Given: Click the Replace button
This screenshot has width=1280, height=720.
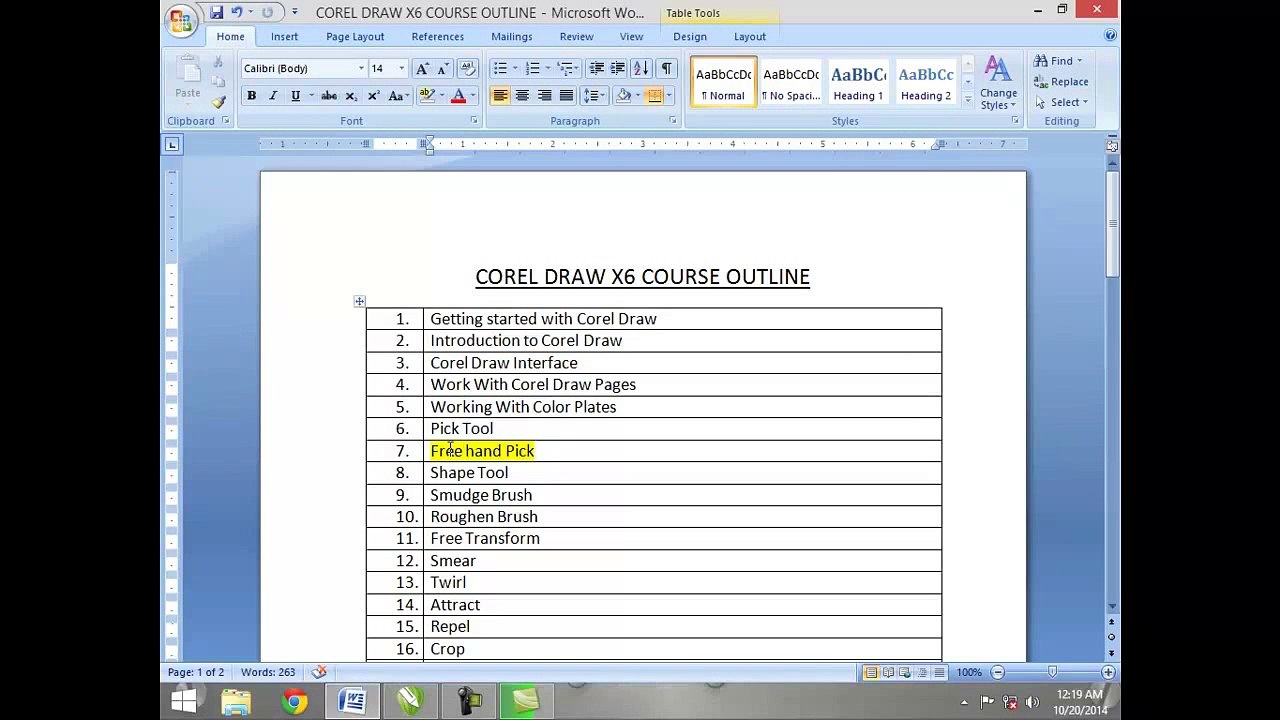Looking at the screenshot, I should tap(1061, 82).
